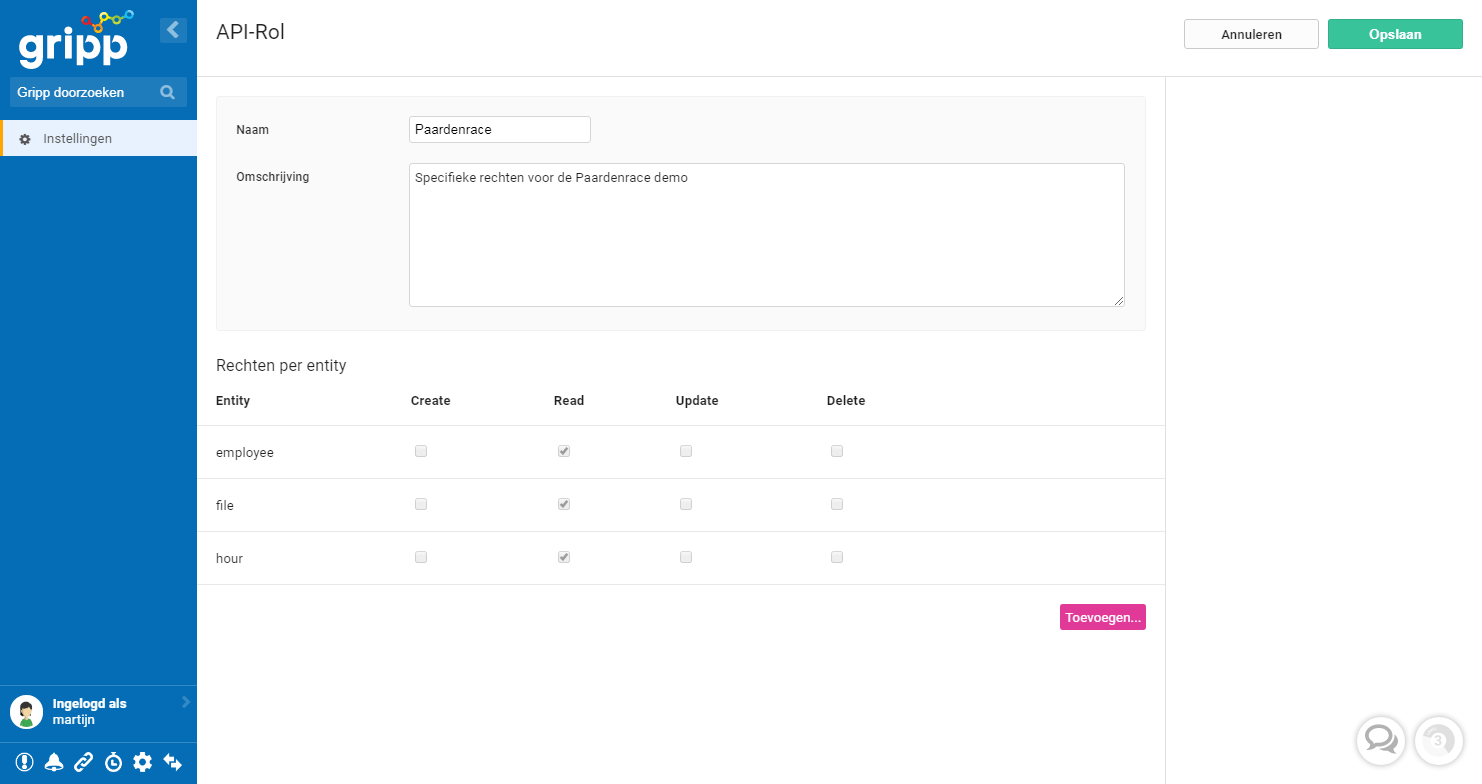The height and width of the screenshot is (784, 1482).
Task: Enable Delete for employee
Action: pos(837,451)
